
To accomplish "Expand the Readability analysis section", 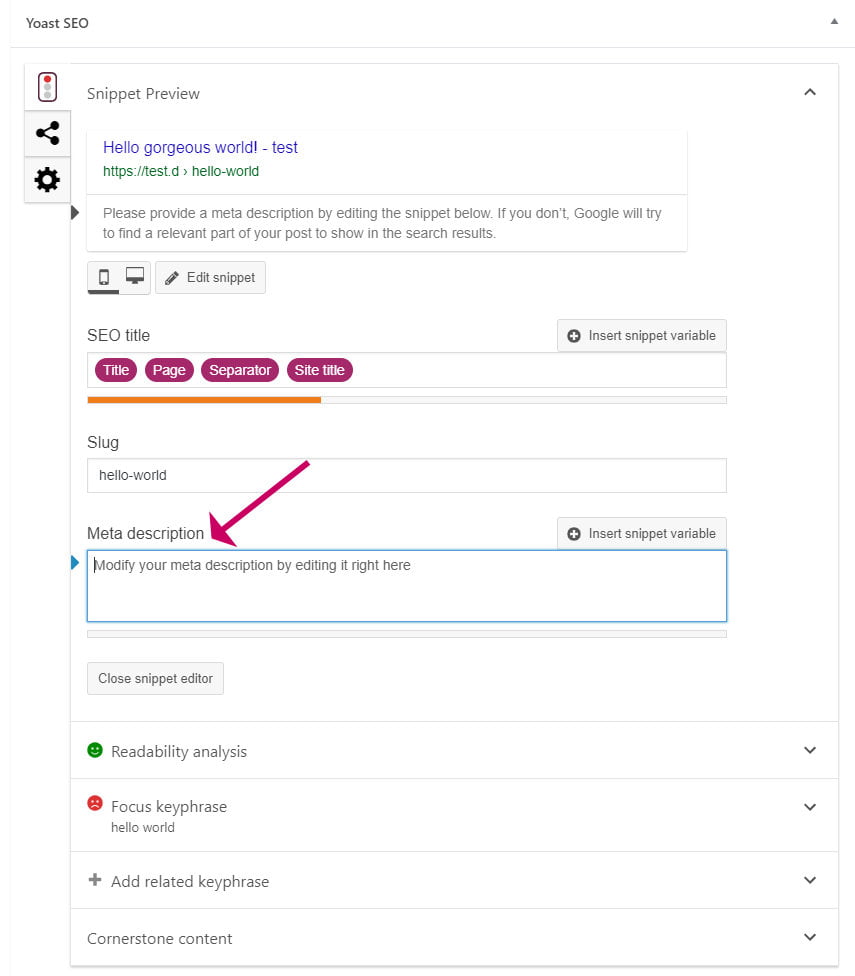I will (x=454, y=751).
